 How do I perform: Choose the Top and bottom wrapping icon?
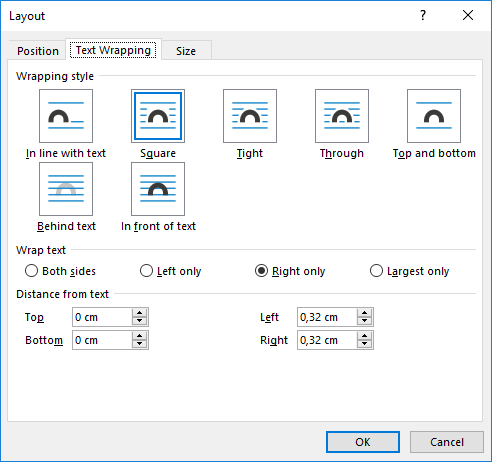click(x=434, y=116)
